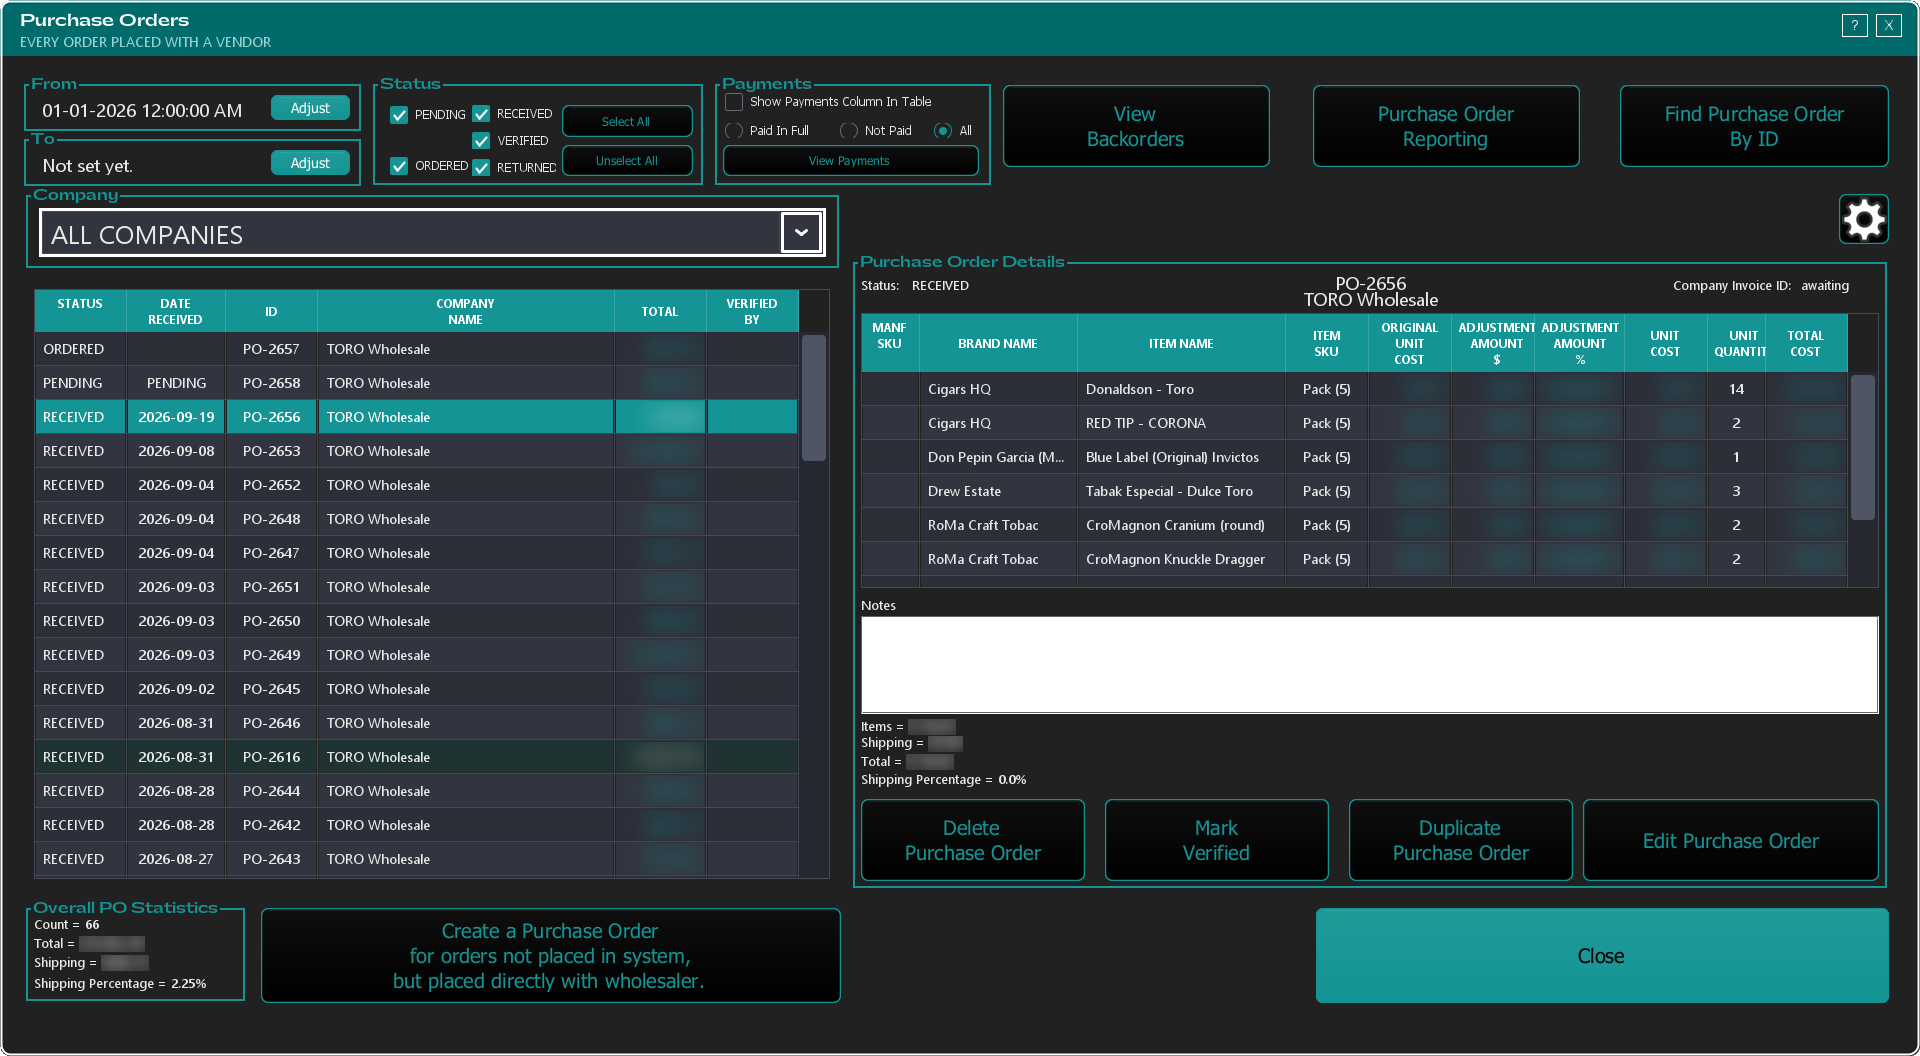Sort by COMPANY NAME column header
The height and width of the screenshot is (1056, 1920).
465,311
